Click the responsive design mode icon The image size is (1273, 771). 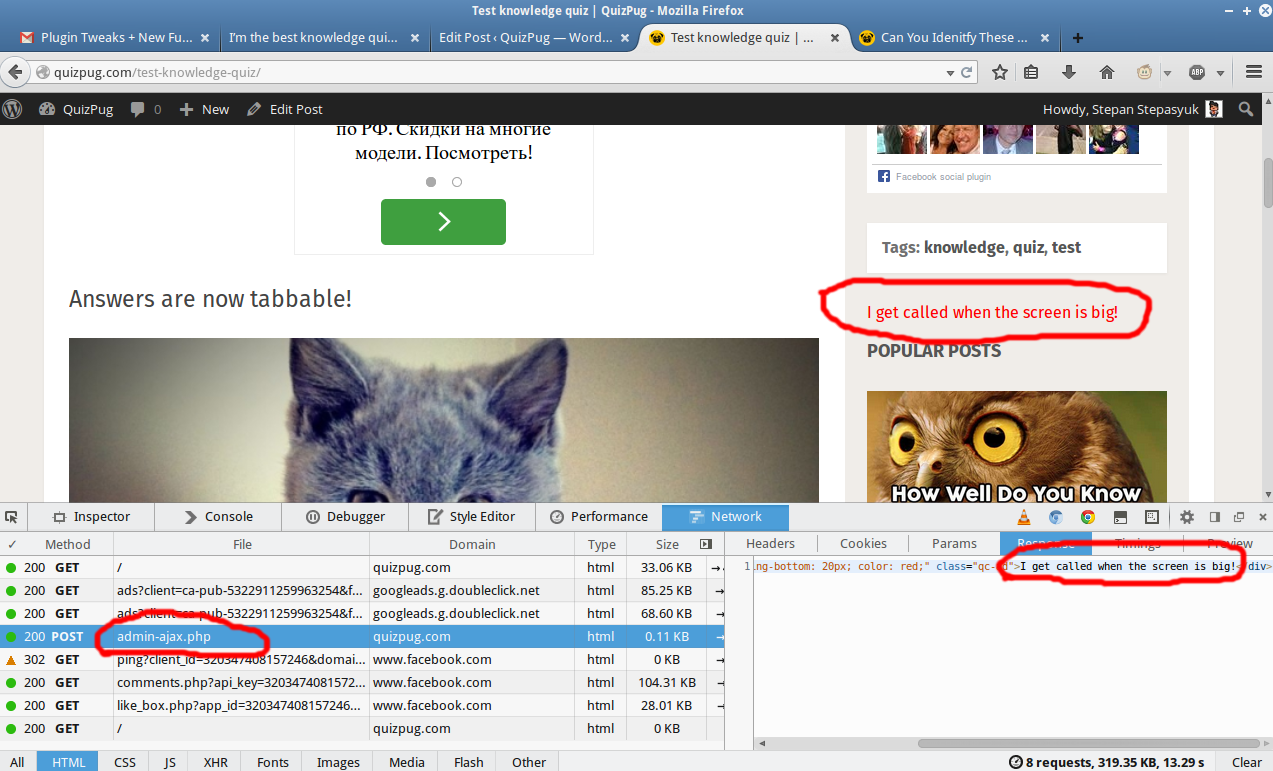(x=1152, y=517)
